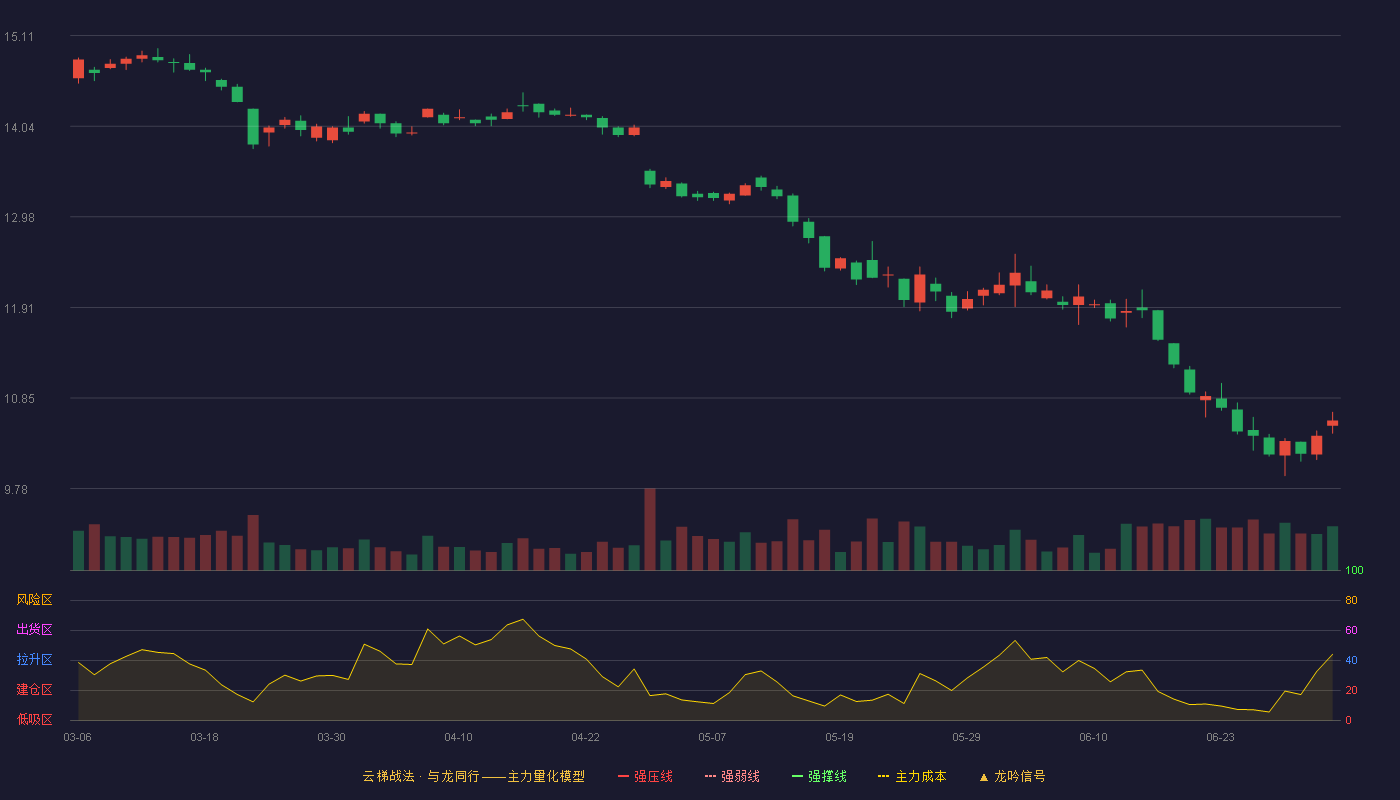
Task: Click the 龙吟信号 triangle legend icon
Action: 984,776
